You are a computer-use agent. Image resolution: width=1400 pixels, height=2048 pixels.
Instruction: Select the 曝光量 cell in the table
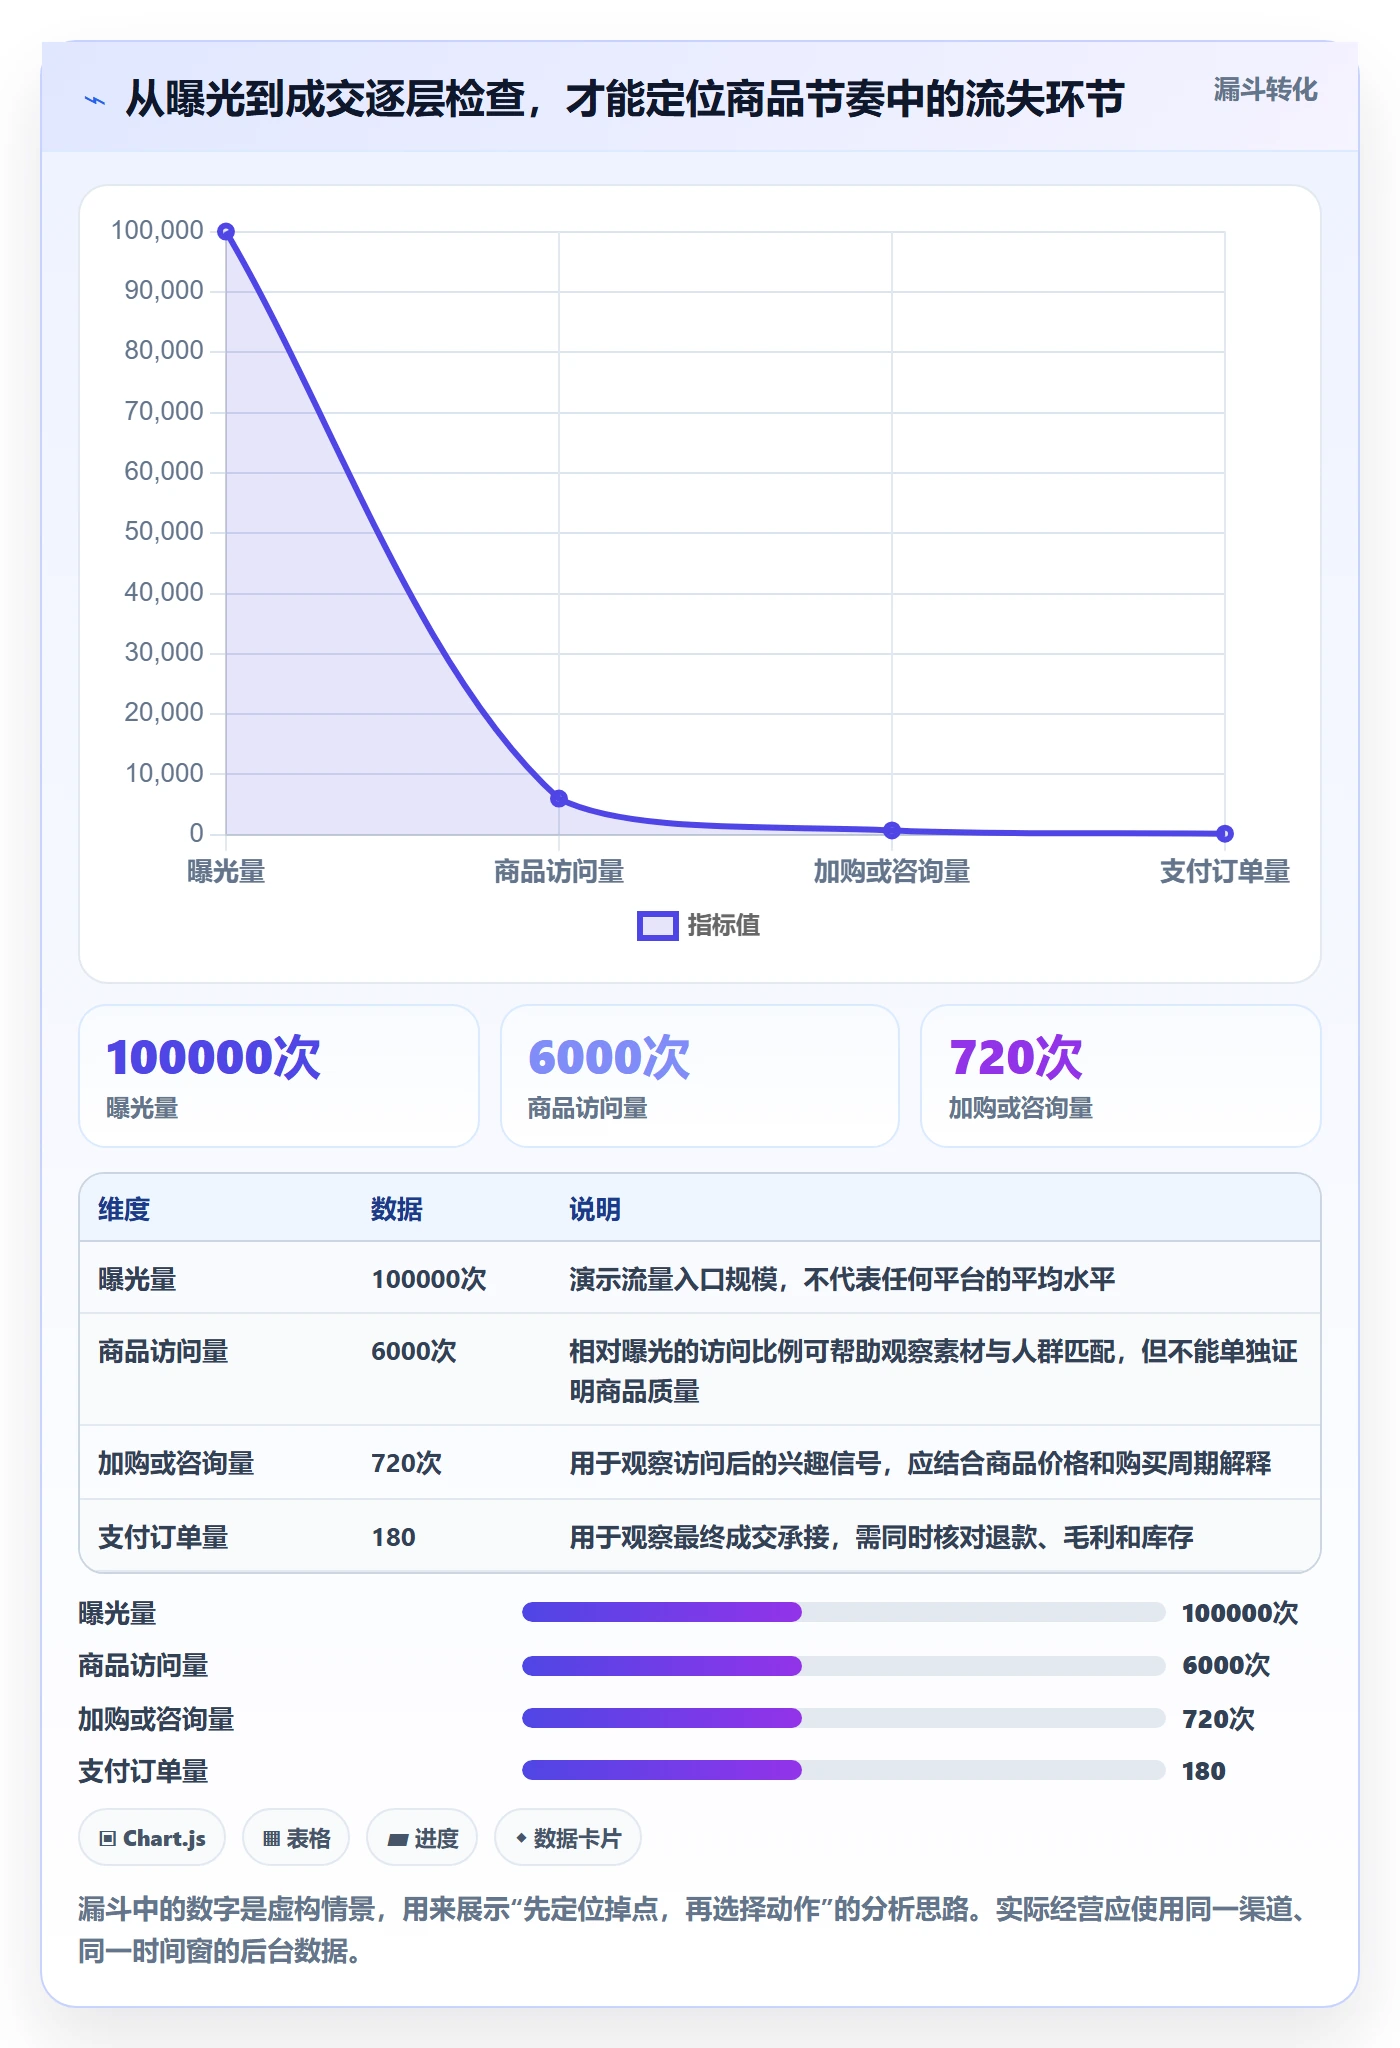click(137, 1279)
